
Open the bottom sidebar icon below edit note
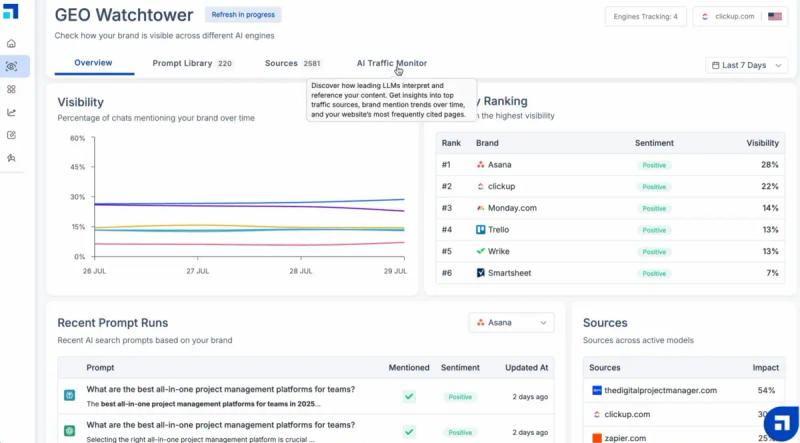[11, 158]
